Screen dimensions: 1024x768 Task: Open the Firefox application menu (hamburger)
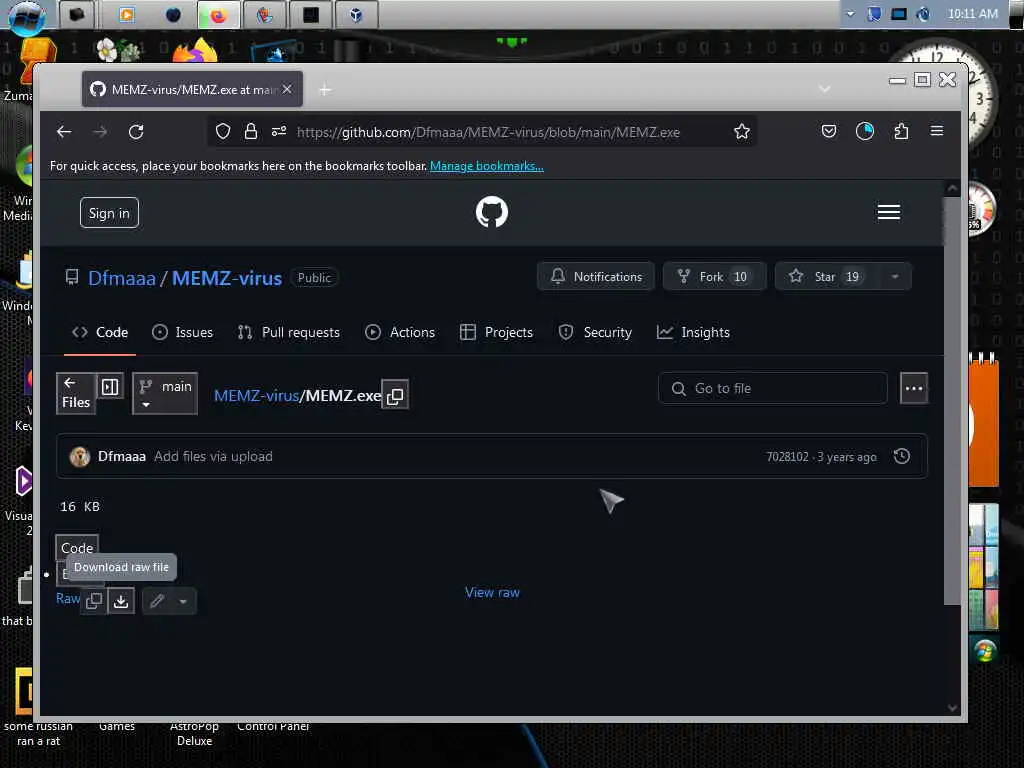pos(936,131)
